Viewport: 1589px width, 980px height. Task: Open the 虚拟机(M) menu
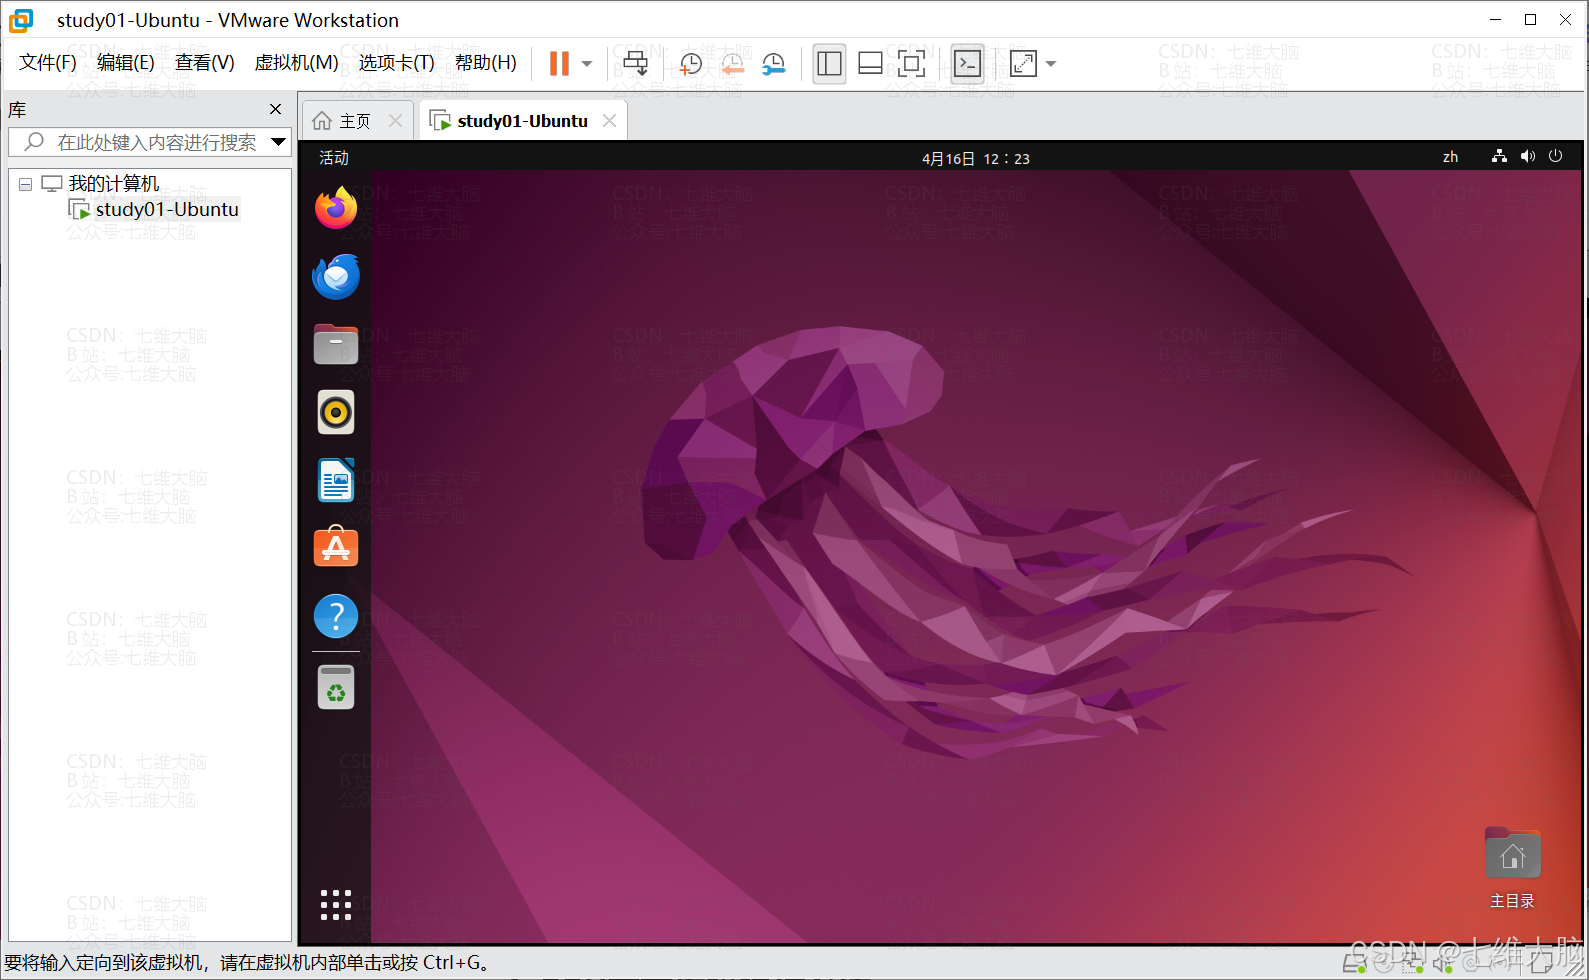297,63
